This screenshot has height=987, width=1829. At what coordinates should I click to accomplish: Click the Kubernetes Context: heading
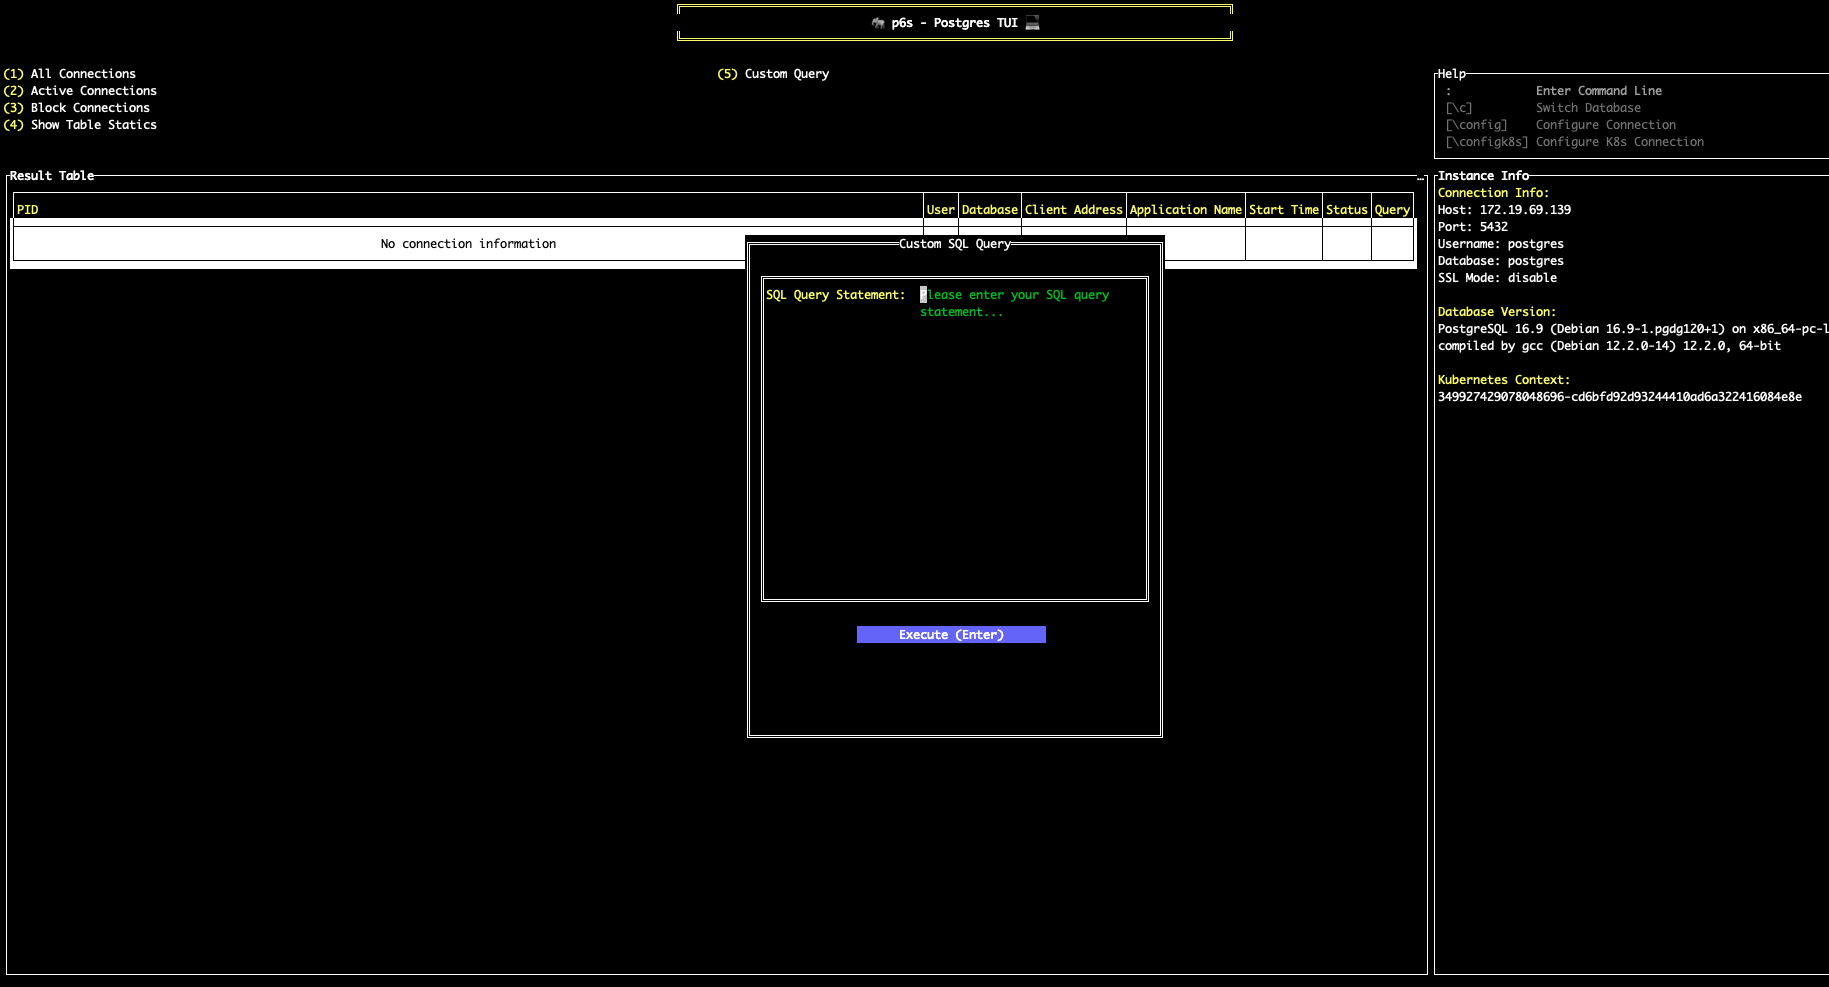pyautogui.click(x=1504, y=380)
